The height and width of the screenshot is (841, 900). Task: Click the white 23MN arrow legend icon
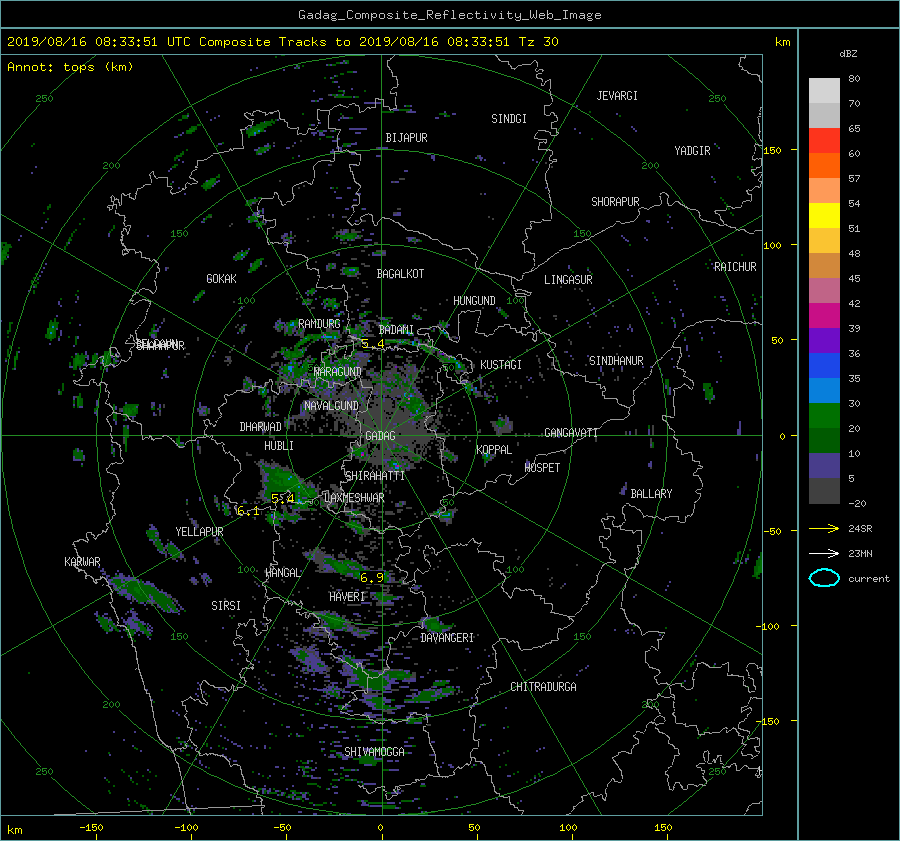(824, 553)
